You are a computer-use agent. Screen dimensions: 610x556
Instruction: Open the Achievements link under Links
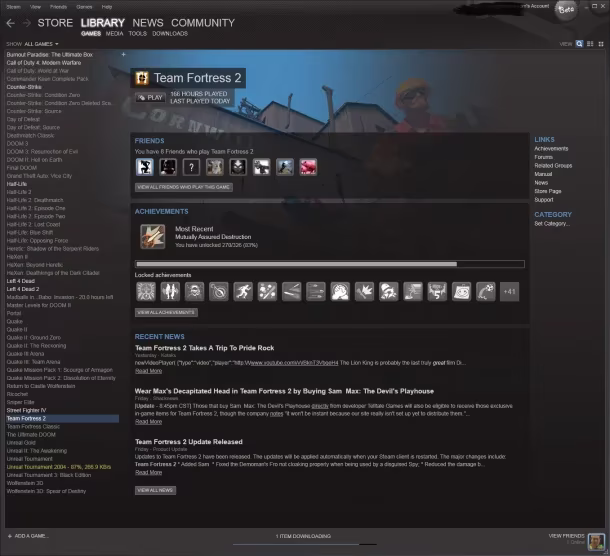click(x=551, y=149)
